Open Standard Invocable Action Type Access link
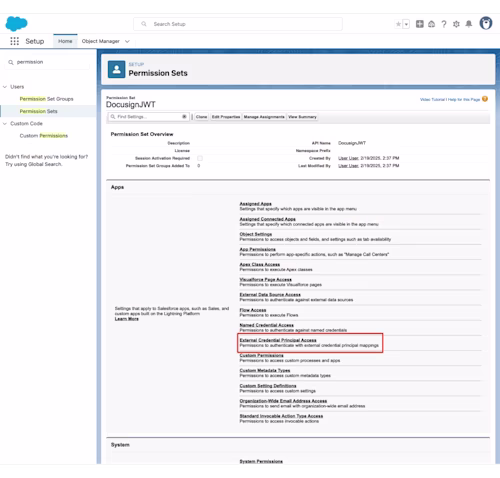This screenshot has height=478, width=500. tap(281, 416)
